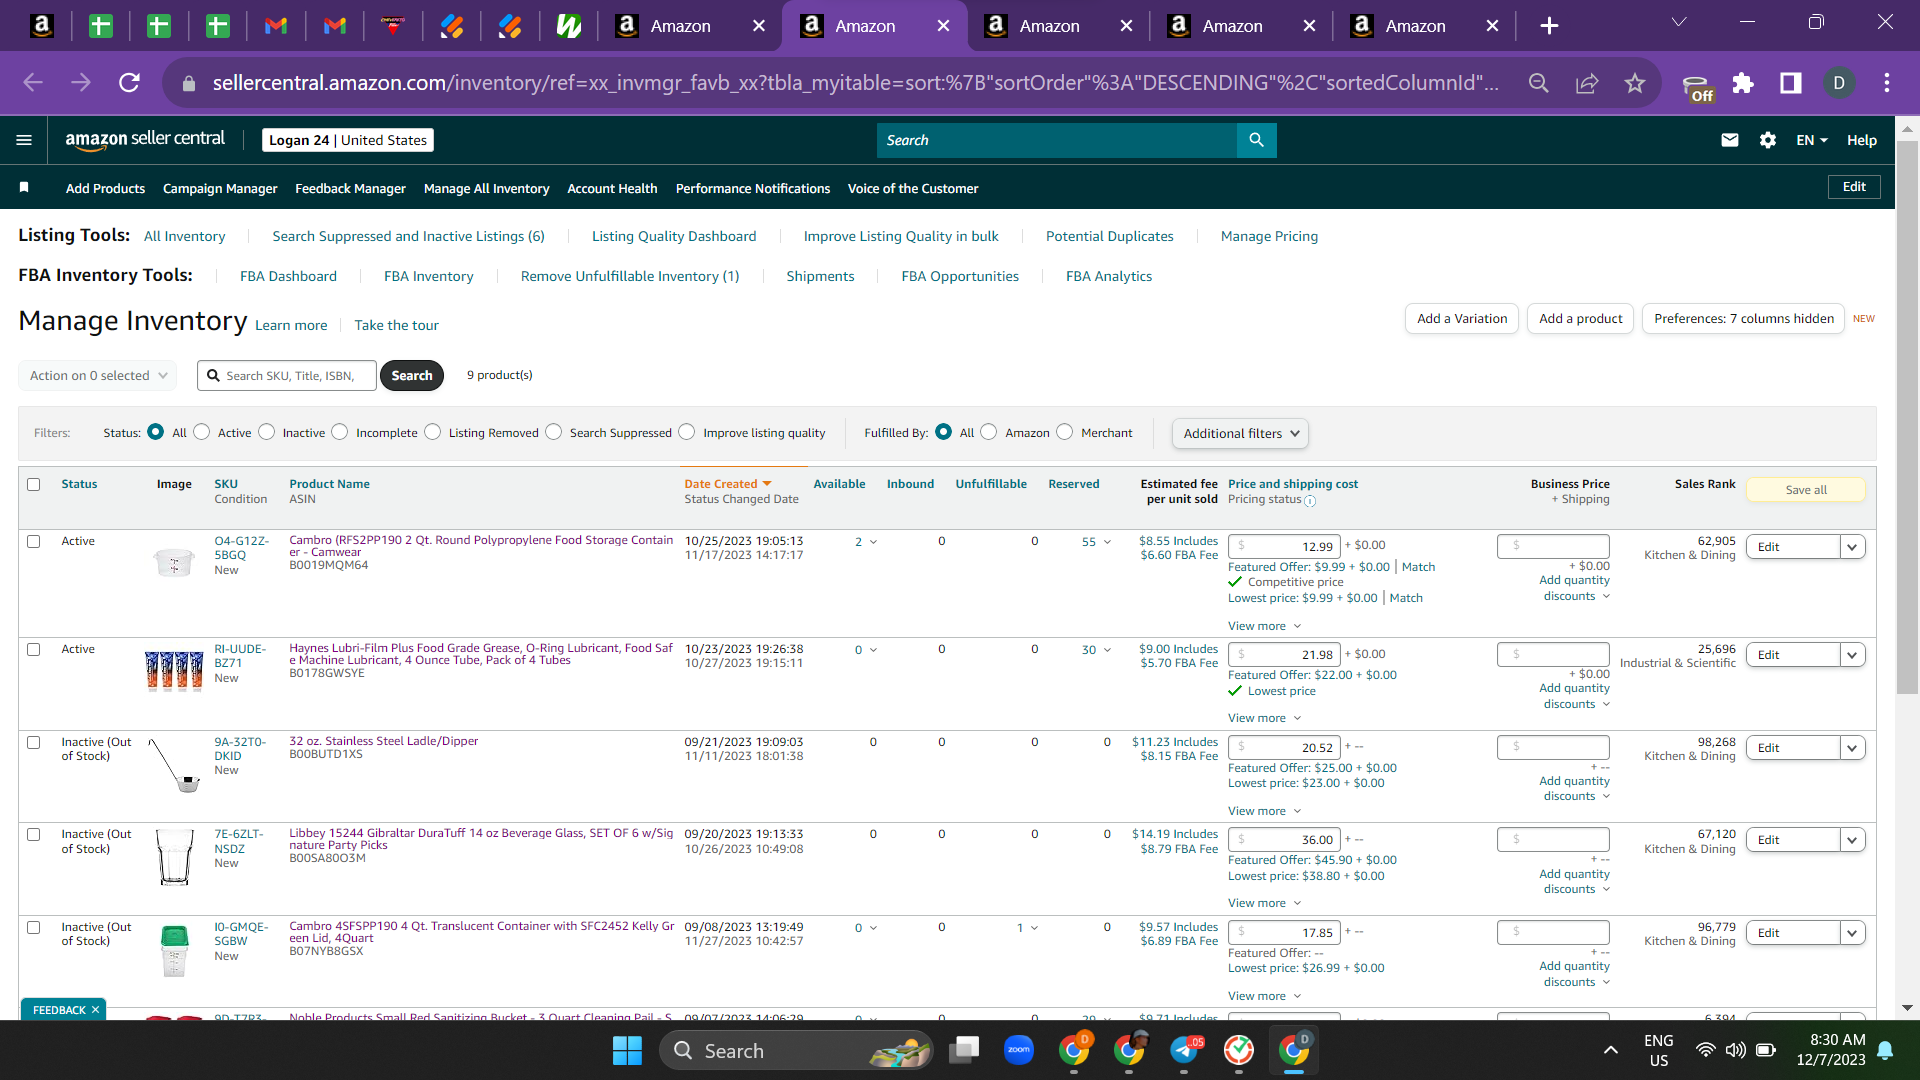Open the Action on 0 selected dropdown

point(97,376)
